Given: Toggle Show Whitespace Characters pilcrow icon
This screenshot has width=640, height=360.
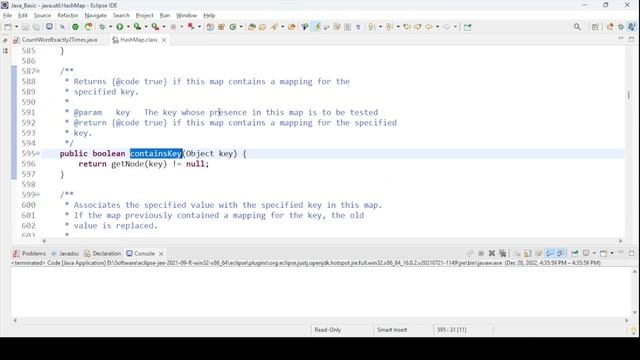Looking at the screenshot, I should pyautogui.click(x=358, y=27).
